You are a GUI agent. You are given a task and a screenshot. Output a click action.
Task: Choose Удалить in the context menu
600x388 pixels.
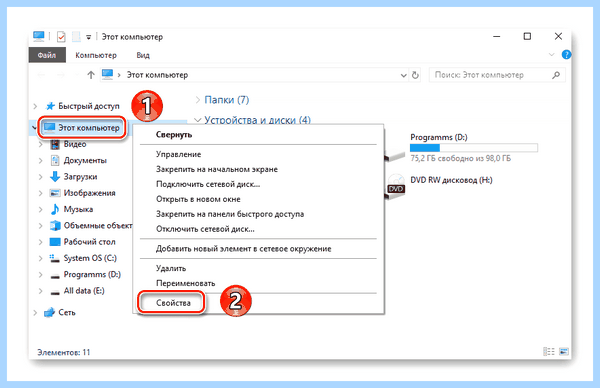[258, 268]
